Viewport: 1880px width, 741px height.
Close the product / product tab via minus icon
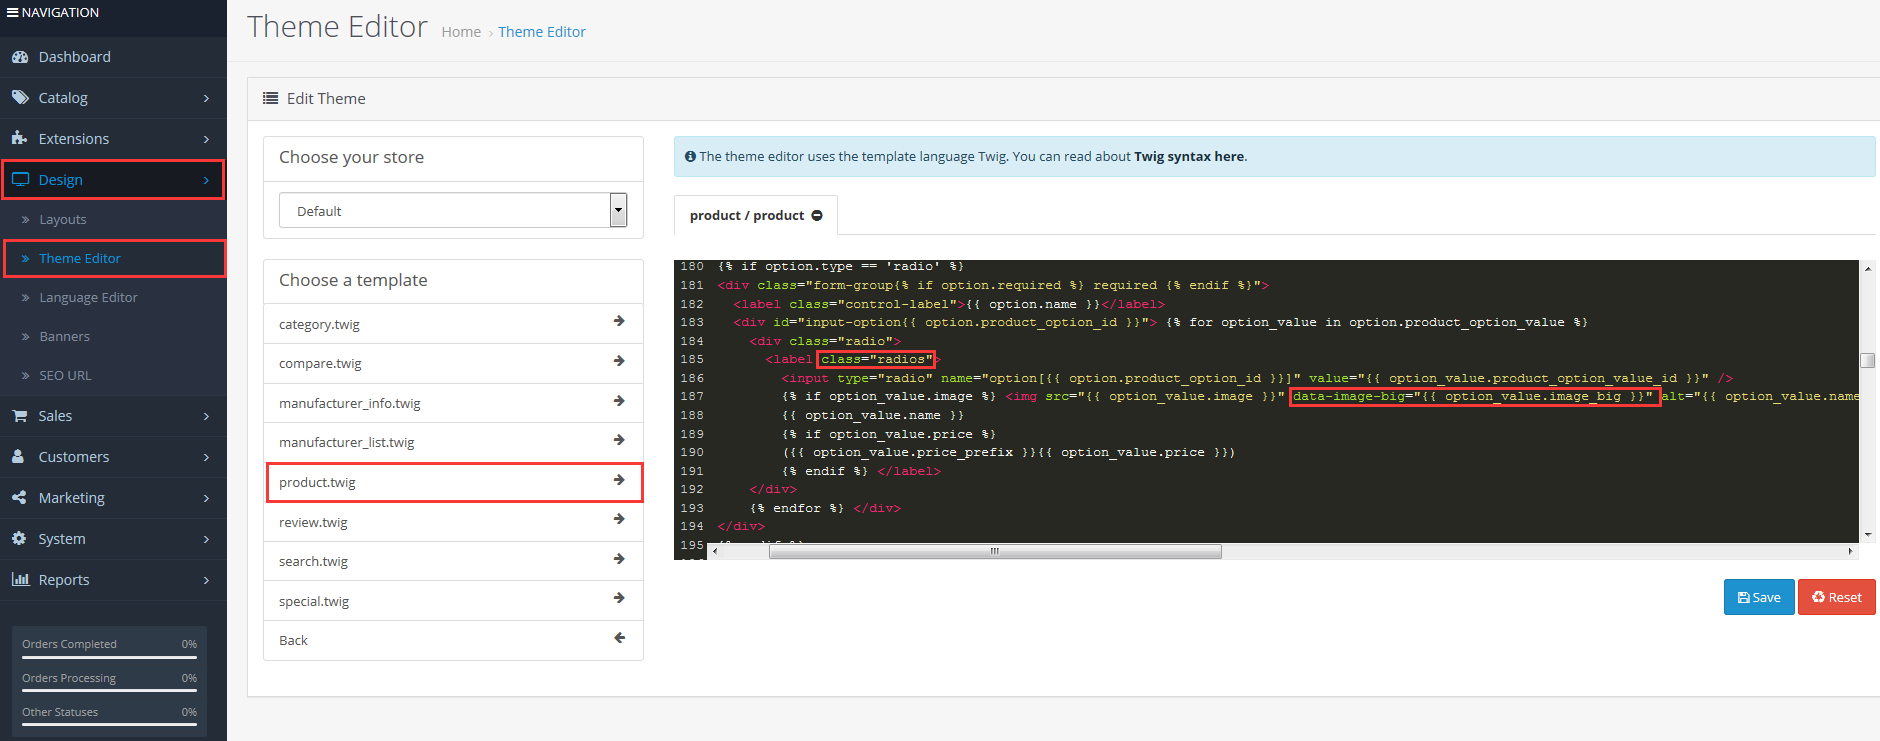[x=817, y=216]
